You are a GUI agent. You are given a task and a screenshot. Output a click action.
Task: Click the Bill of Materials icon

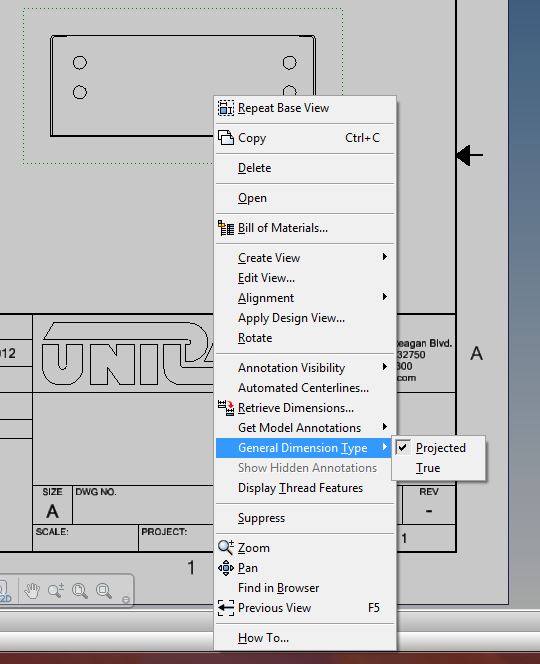click(x=226, y=228)
